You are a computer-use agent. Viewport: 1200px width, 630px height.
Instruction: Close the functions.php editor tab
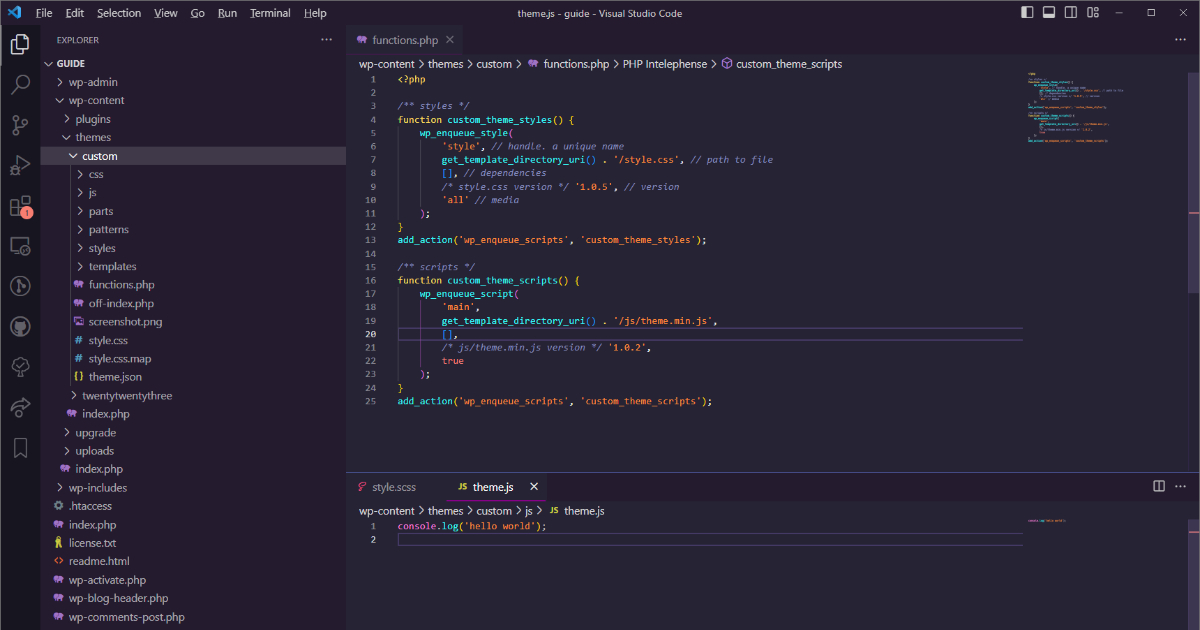(450, 40)
